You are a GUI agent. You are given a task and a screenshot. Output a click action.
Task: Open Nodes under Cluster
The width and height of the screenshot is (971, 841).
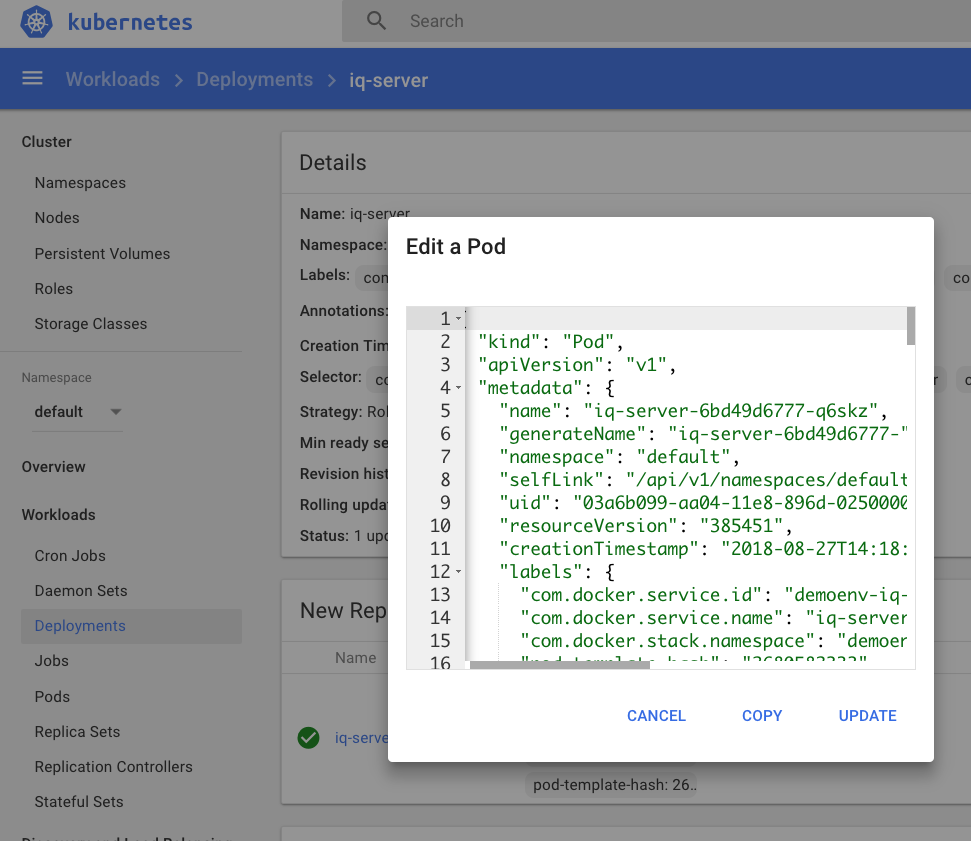tap(56, 218)
